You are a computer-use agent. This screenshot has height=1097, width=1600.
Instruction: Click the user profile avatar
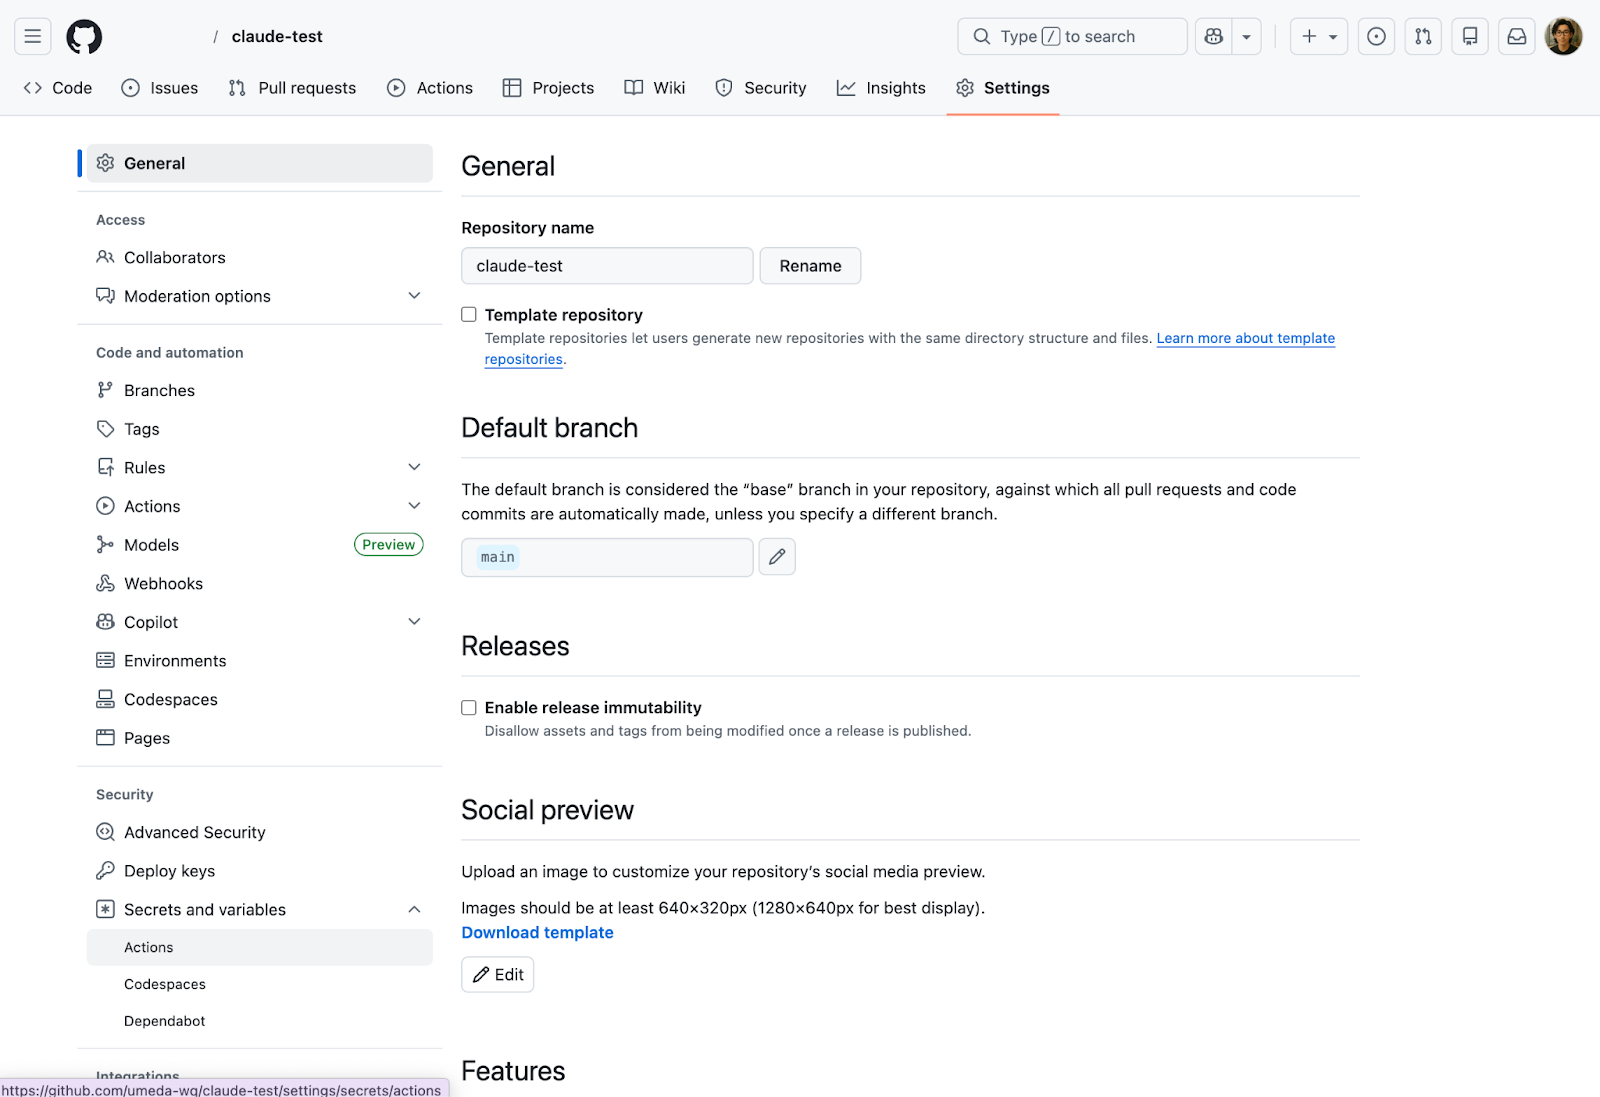point(1563,37)
